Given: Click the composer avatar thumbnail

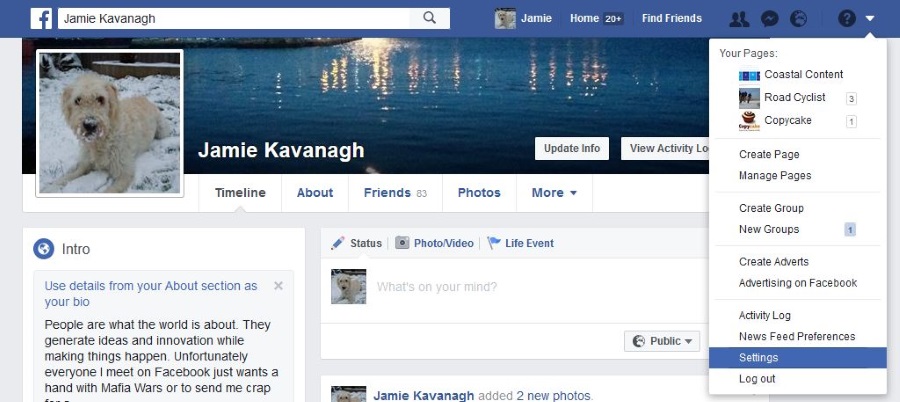Looking at the screenshot, I should coord(348,287).
